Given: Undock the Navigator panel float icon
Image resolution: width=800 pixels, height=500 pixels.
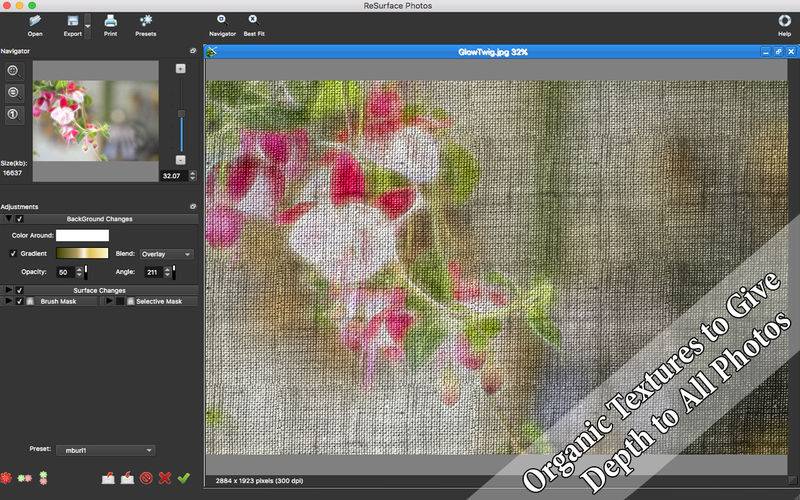Looking at the screenshot, I should coord(193,51).
